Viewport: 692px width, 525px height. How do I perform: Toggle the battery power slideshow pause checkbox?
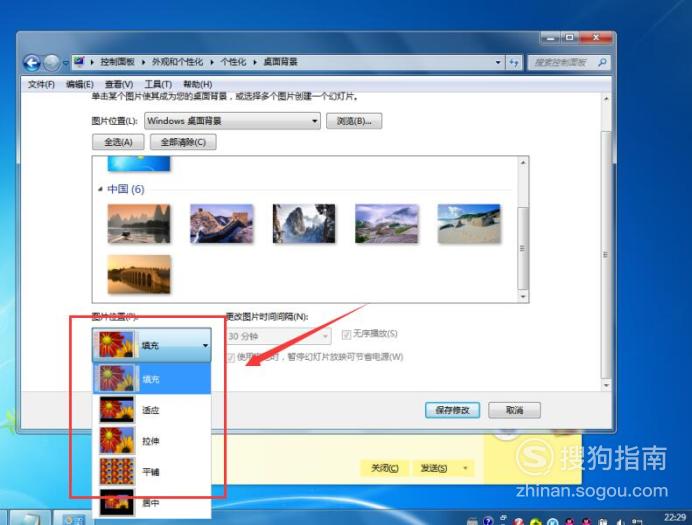tap(231, 357)
